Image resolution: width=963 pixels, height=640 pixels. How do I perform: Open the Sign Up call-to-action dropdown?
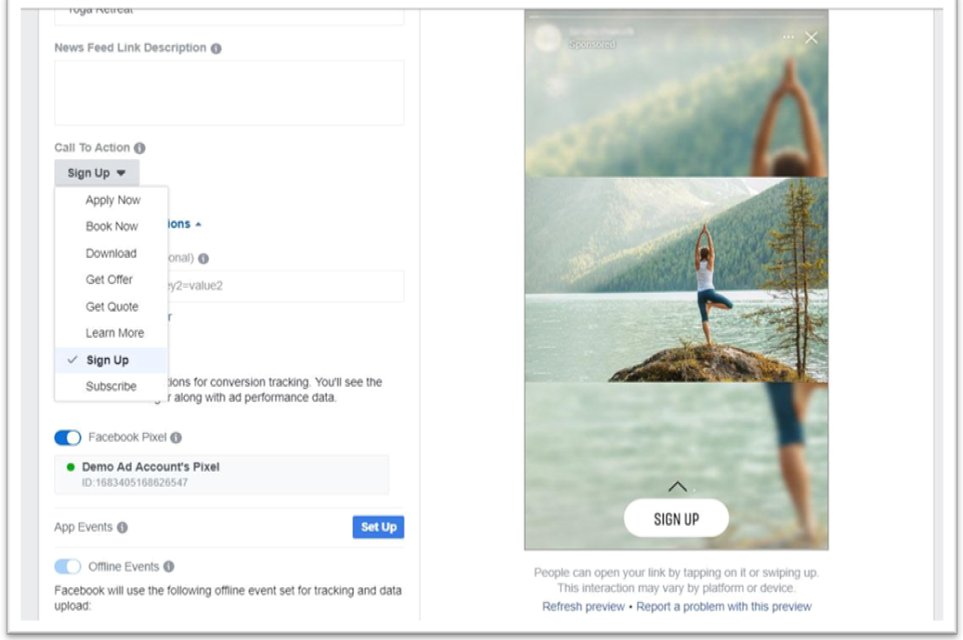coord(97,173)
